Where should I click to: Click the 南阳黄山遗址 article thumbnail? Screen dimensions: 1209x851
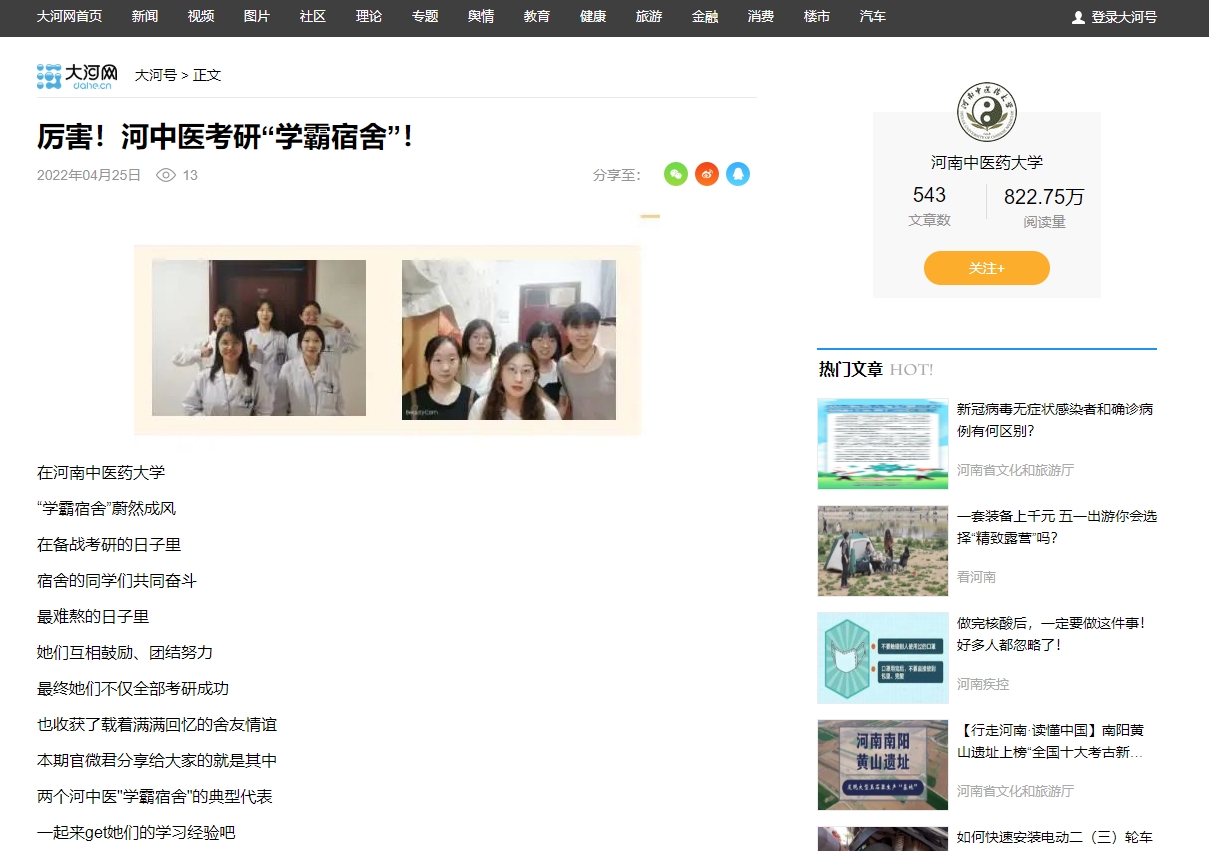(882, 765)
